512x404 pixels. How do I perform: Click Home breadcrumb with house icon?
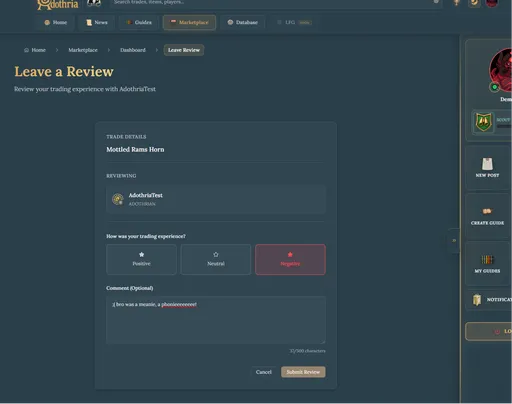click(x=35, y=50)
